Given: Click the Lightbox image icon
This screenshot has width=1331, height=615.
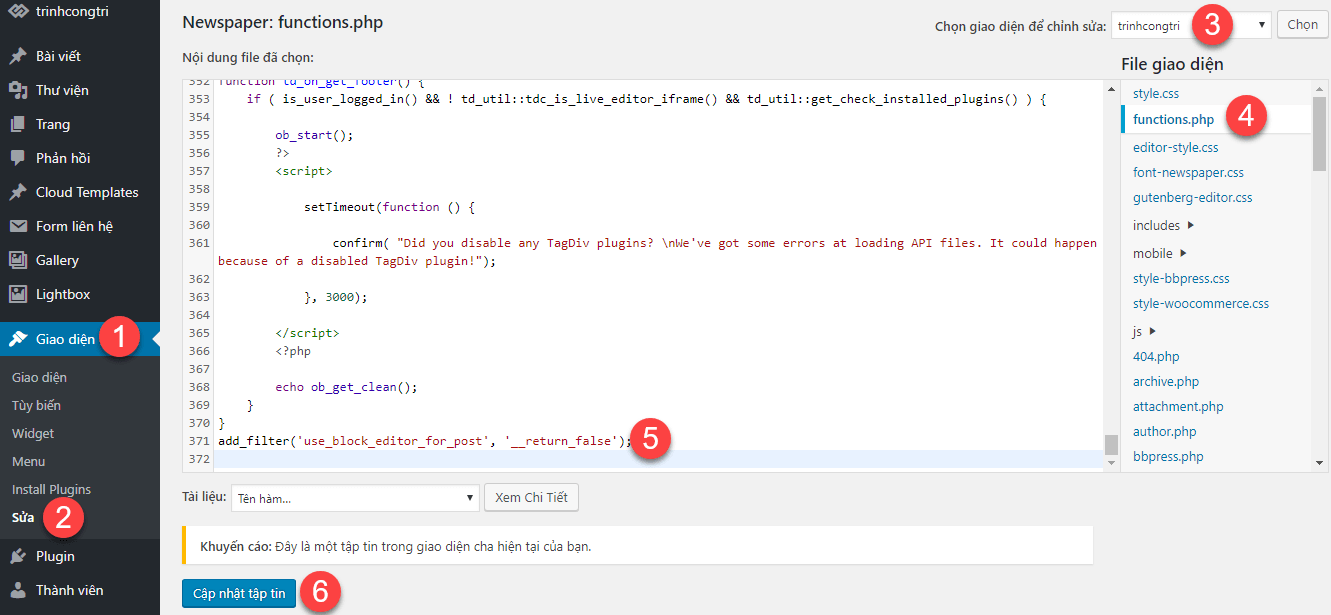Looking at the screenshot, I should 18,294.
